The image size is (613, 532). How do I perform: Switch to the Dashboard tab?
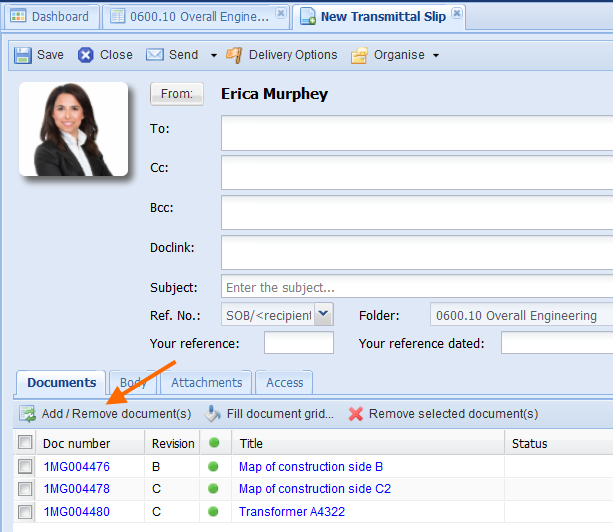[x=51, y=17]
